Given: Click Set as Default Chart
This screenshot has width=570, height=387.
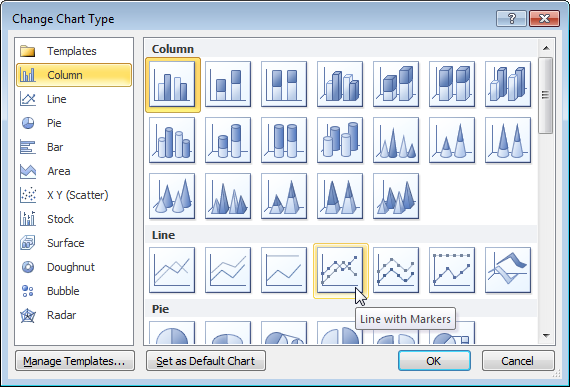Looking at the screenshot, I should (206, 361).
